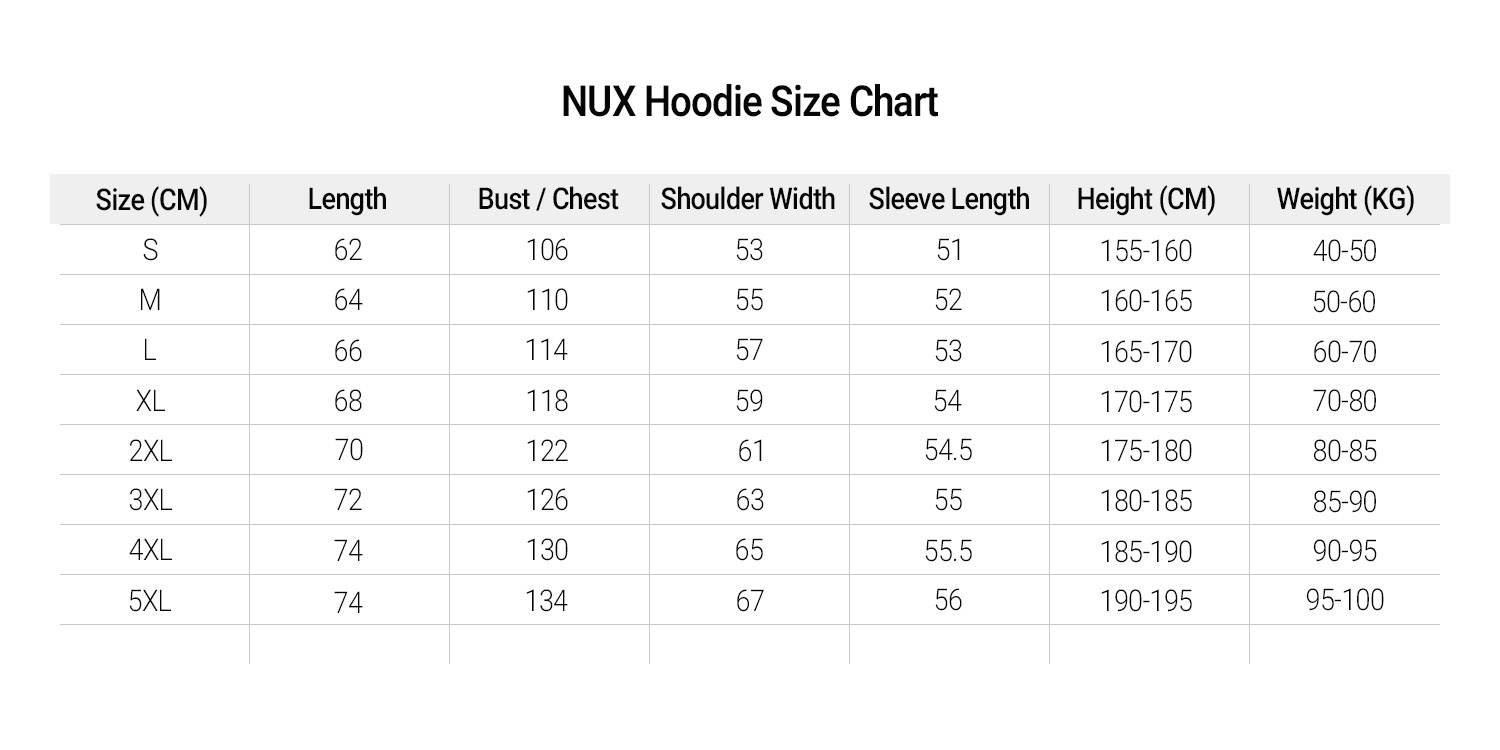Click the bust value 106 for size S
This screenshot has height=750, width=1500.
[x=547, y=250]
